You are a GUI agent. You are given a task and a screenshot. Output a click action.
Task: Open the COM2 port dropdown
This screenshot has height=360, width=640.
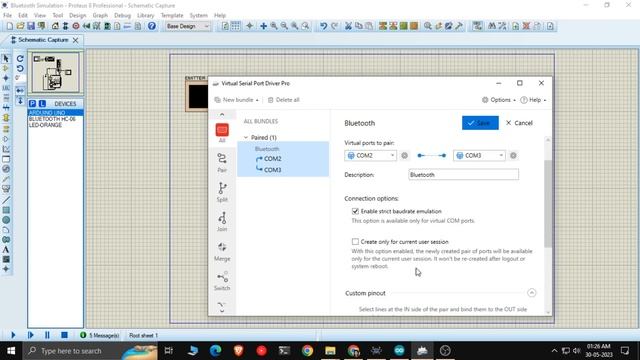click(371, 156)
